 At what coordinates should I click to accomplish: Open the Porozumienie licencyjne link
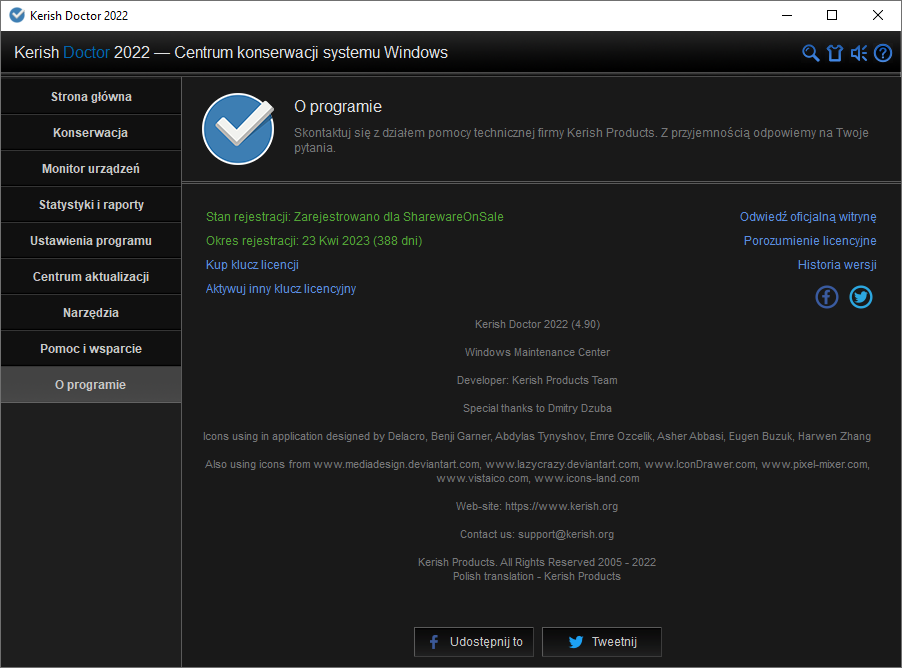[810, 241]
